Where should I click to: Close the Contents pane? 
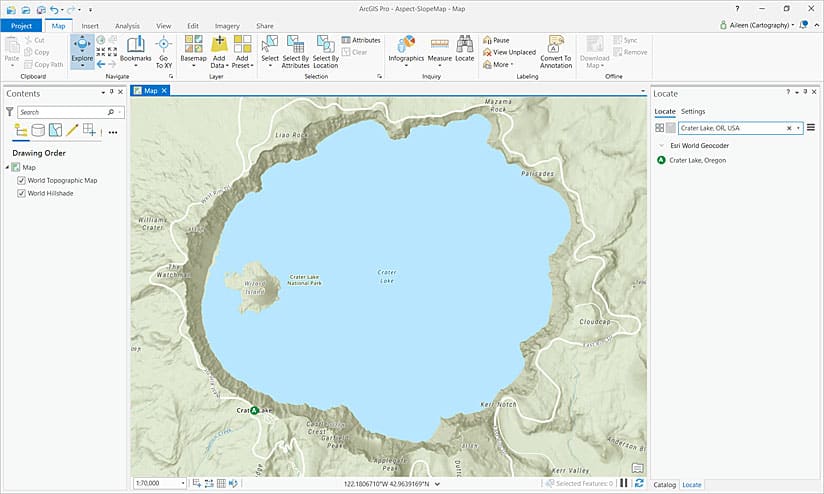(120, 92)
